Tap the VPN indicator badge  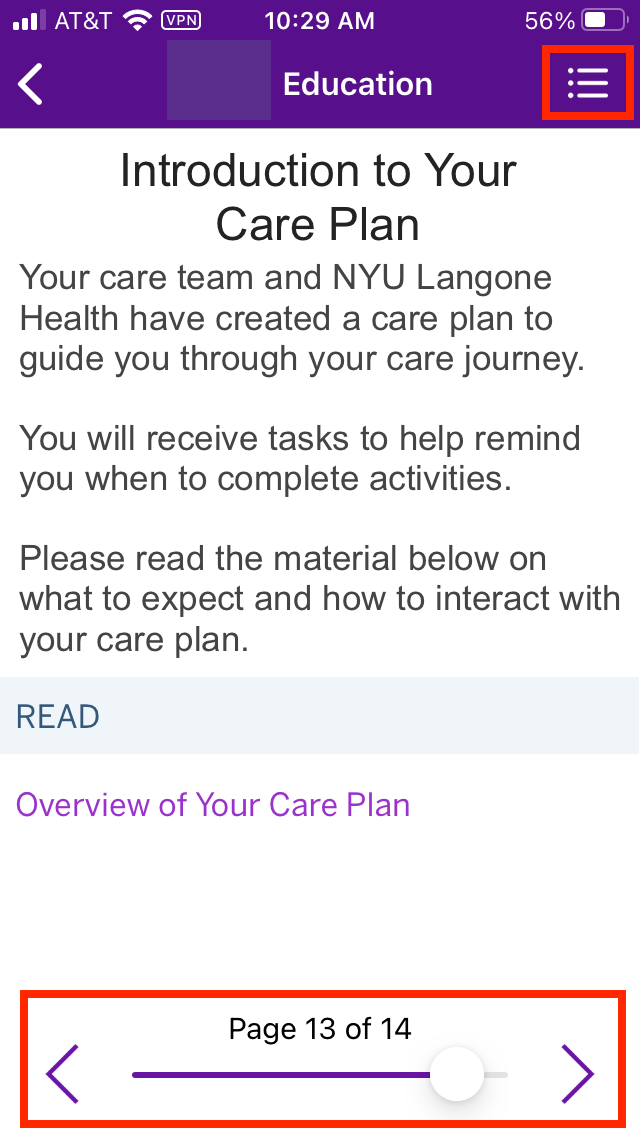coord(180,20)
